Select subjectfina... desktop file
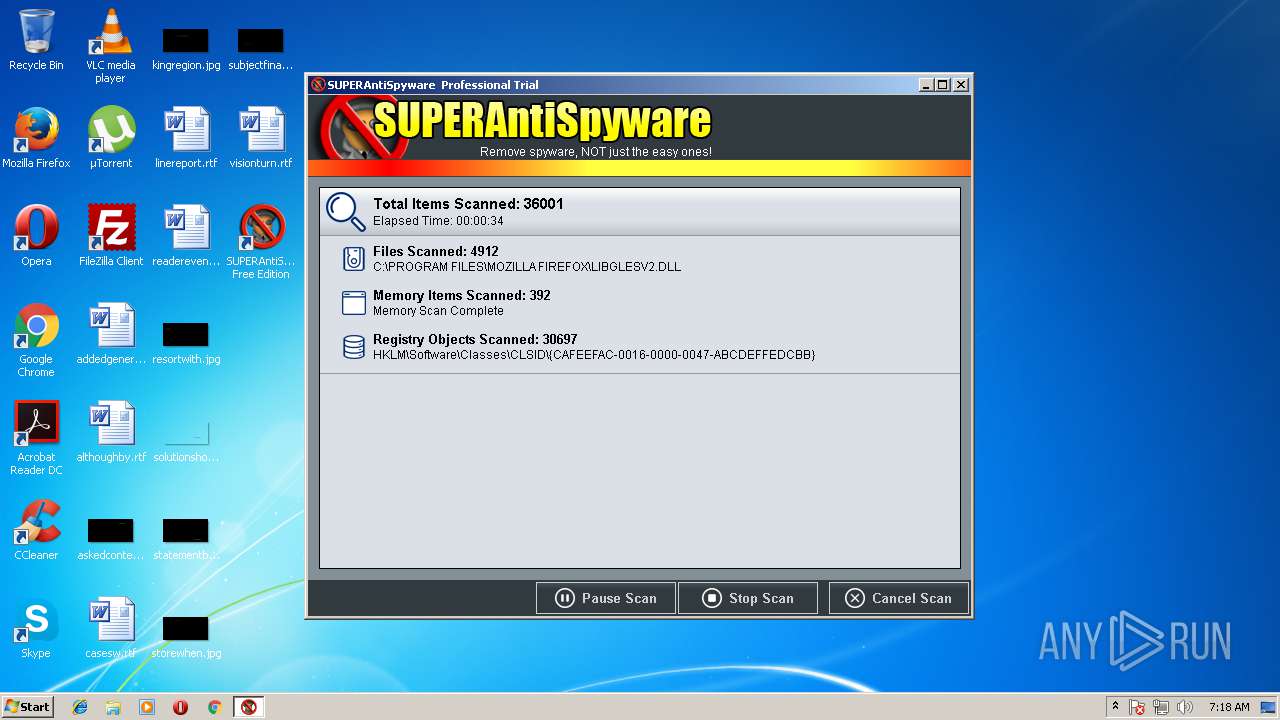Screen dimensions: 1280x720 (261, 46)
